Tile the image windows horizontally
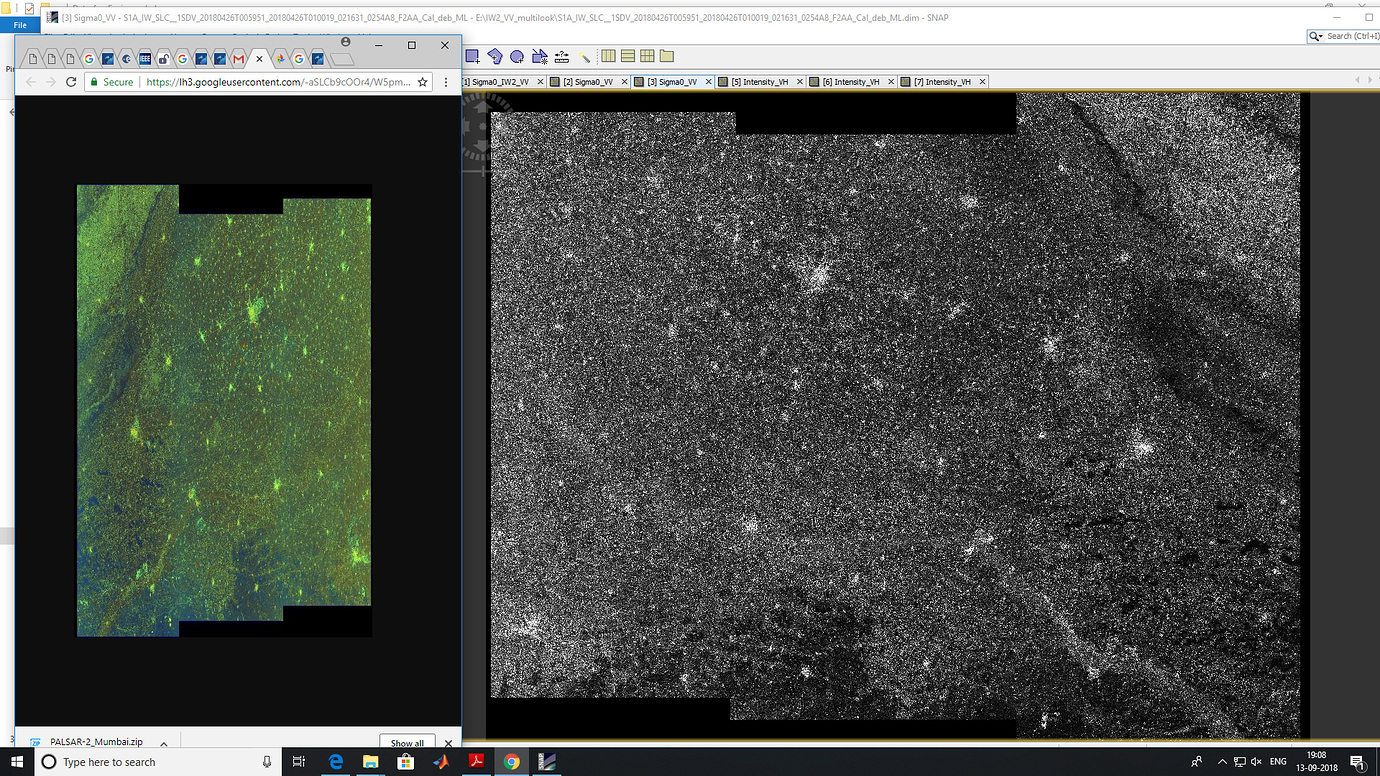The image size is (1380, 776). 628,57
